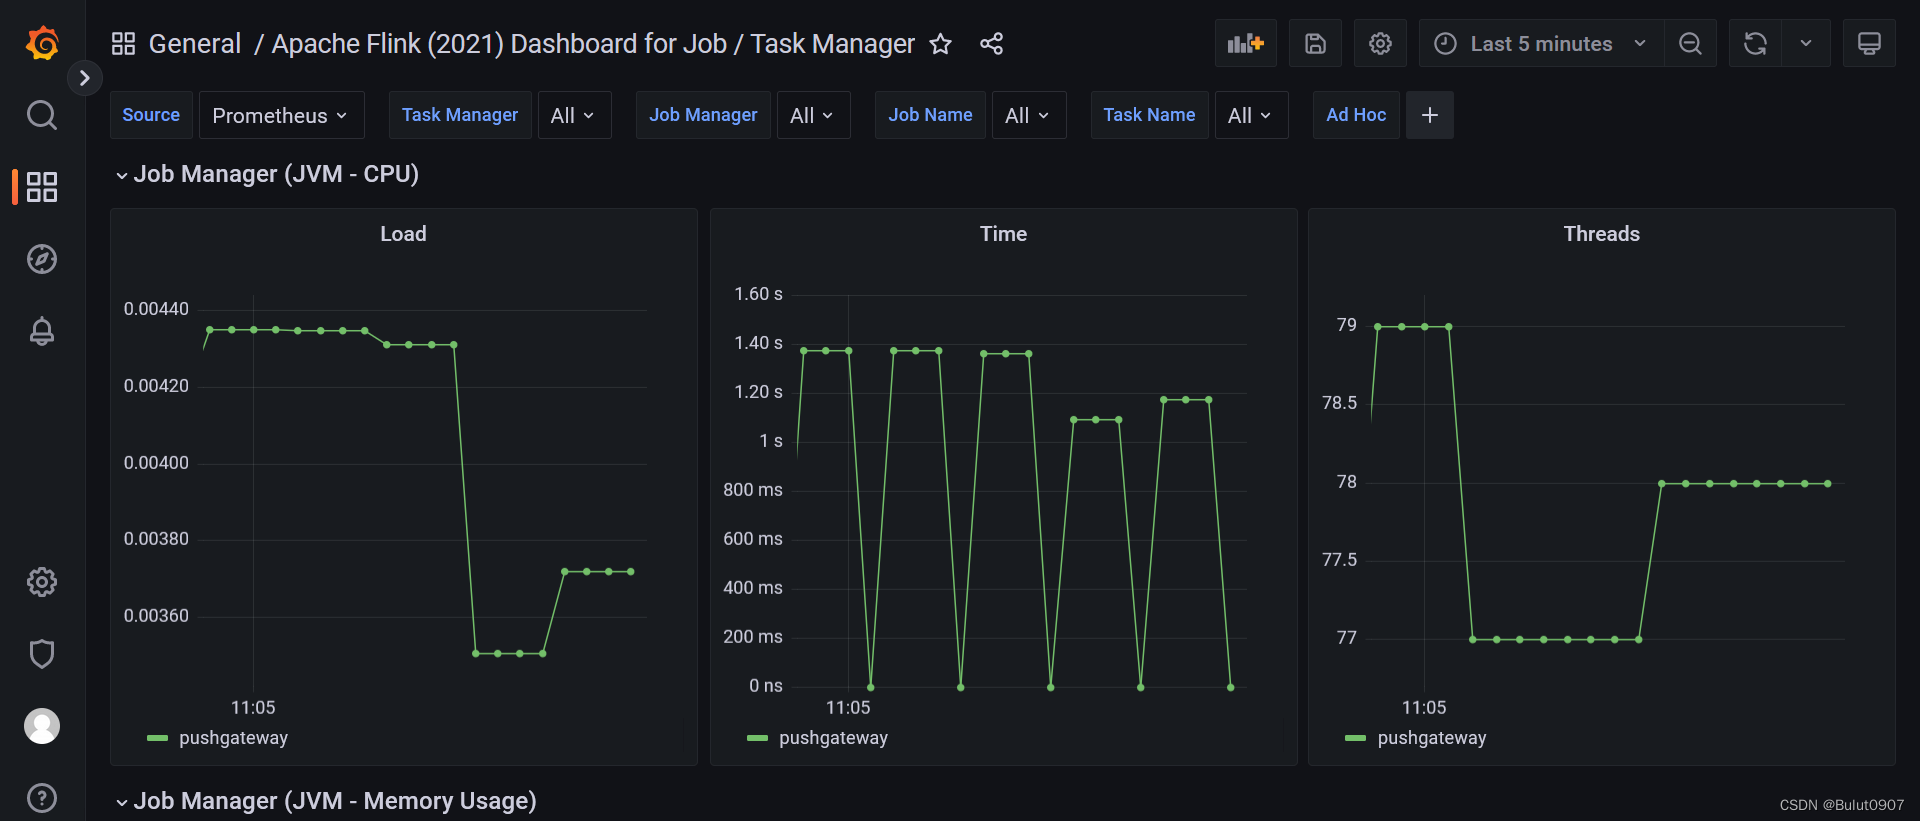Open the Configuration gear in sidebar

[42, 582]
